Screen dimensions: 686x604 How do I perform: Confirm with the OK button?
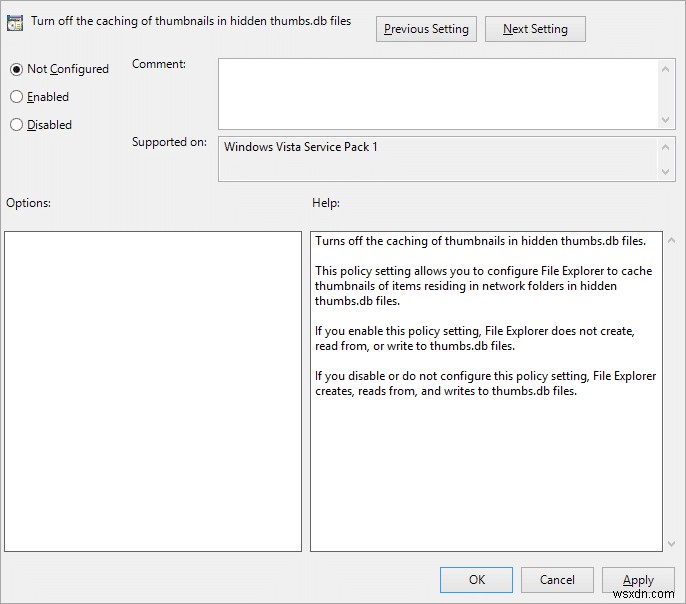476,580
